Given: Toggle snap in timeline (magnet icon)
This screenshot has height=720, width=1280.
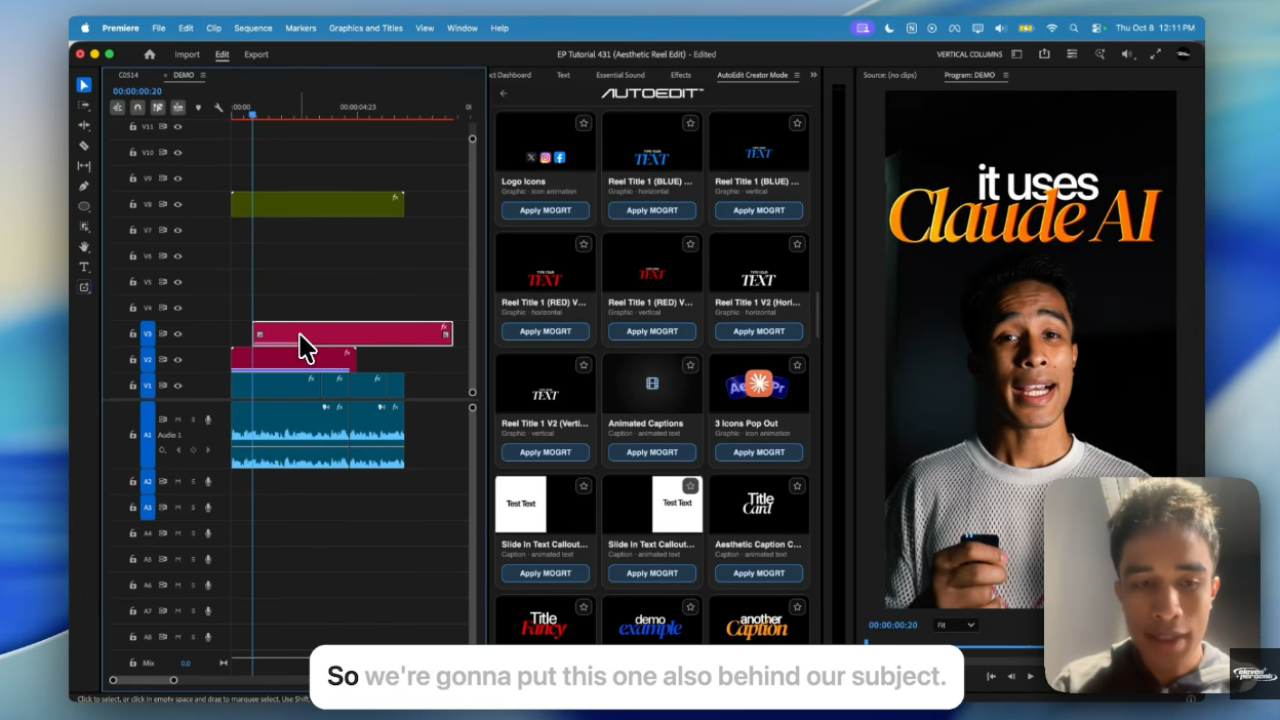Looking at the screenshot, I should 138,107.
